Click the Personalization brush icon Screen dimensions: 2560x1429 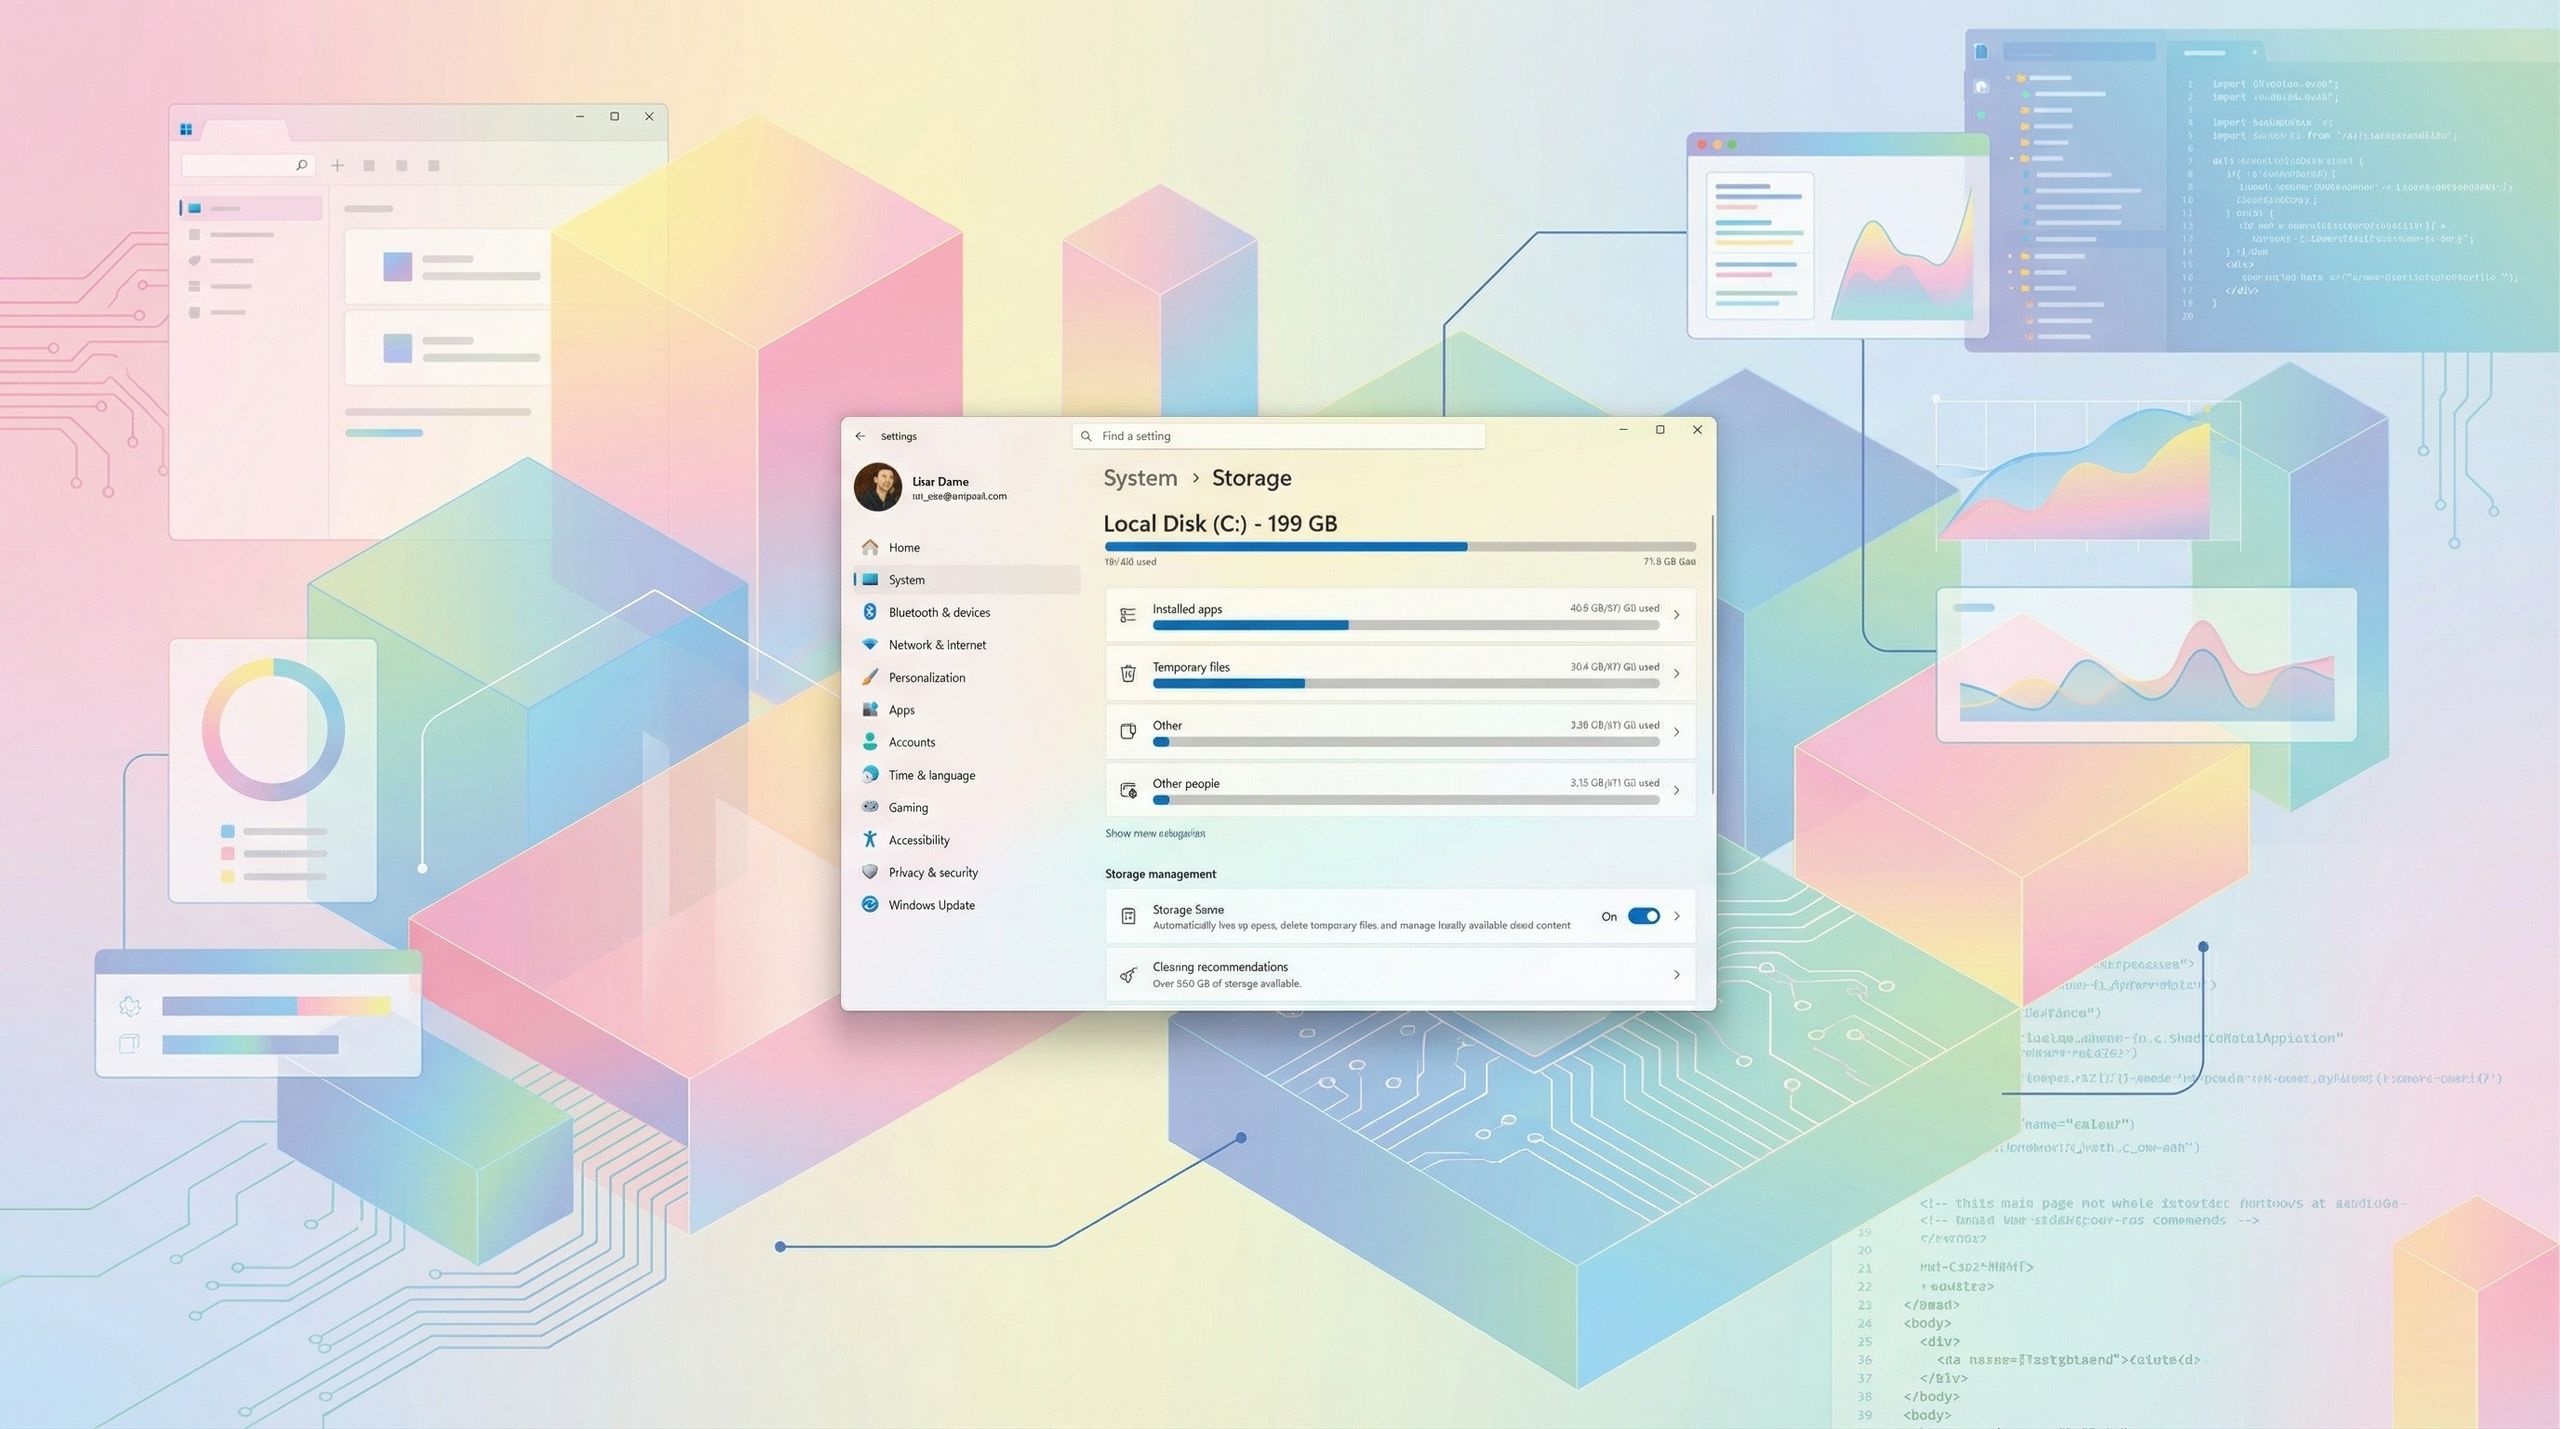pyautogui.click(x=870, y=677)
